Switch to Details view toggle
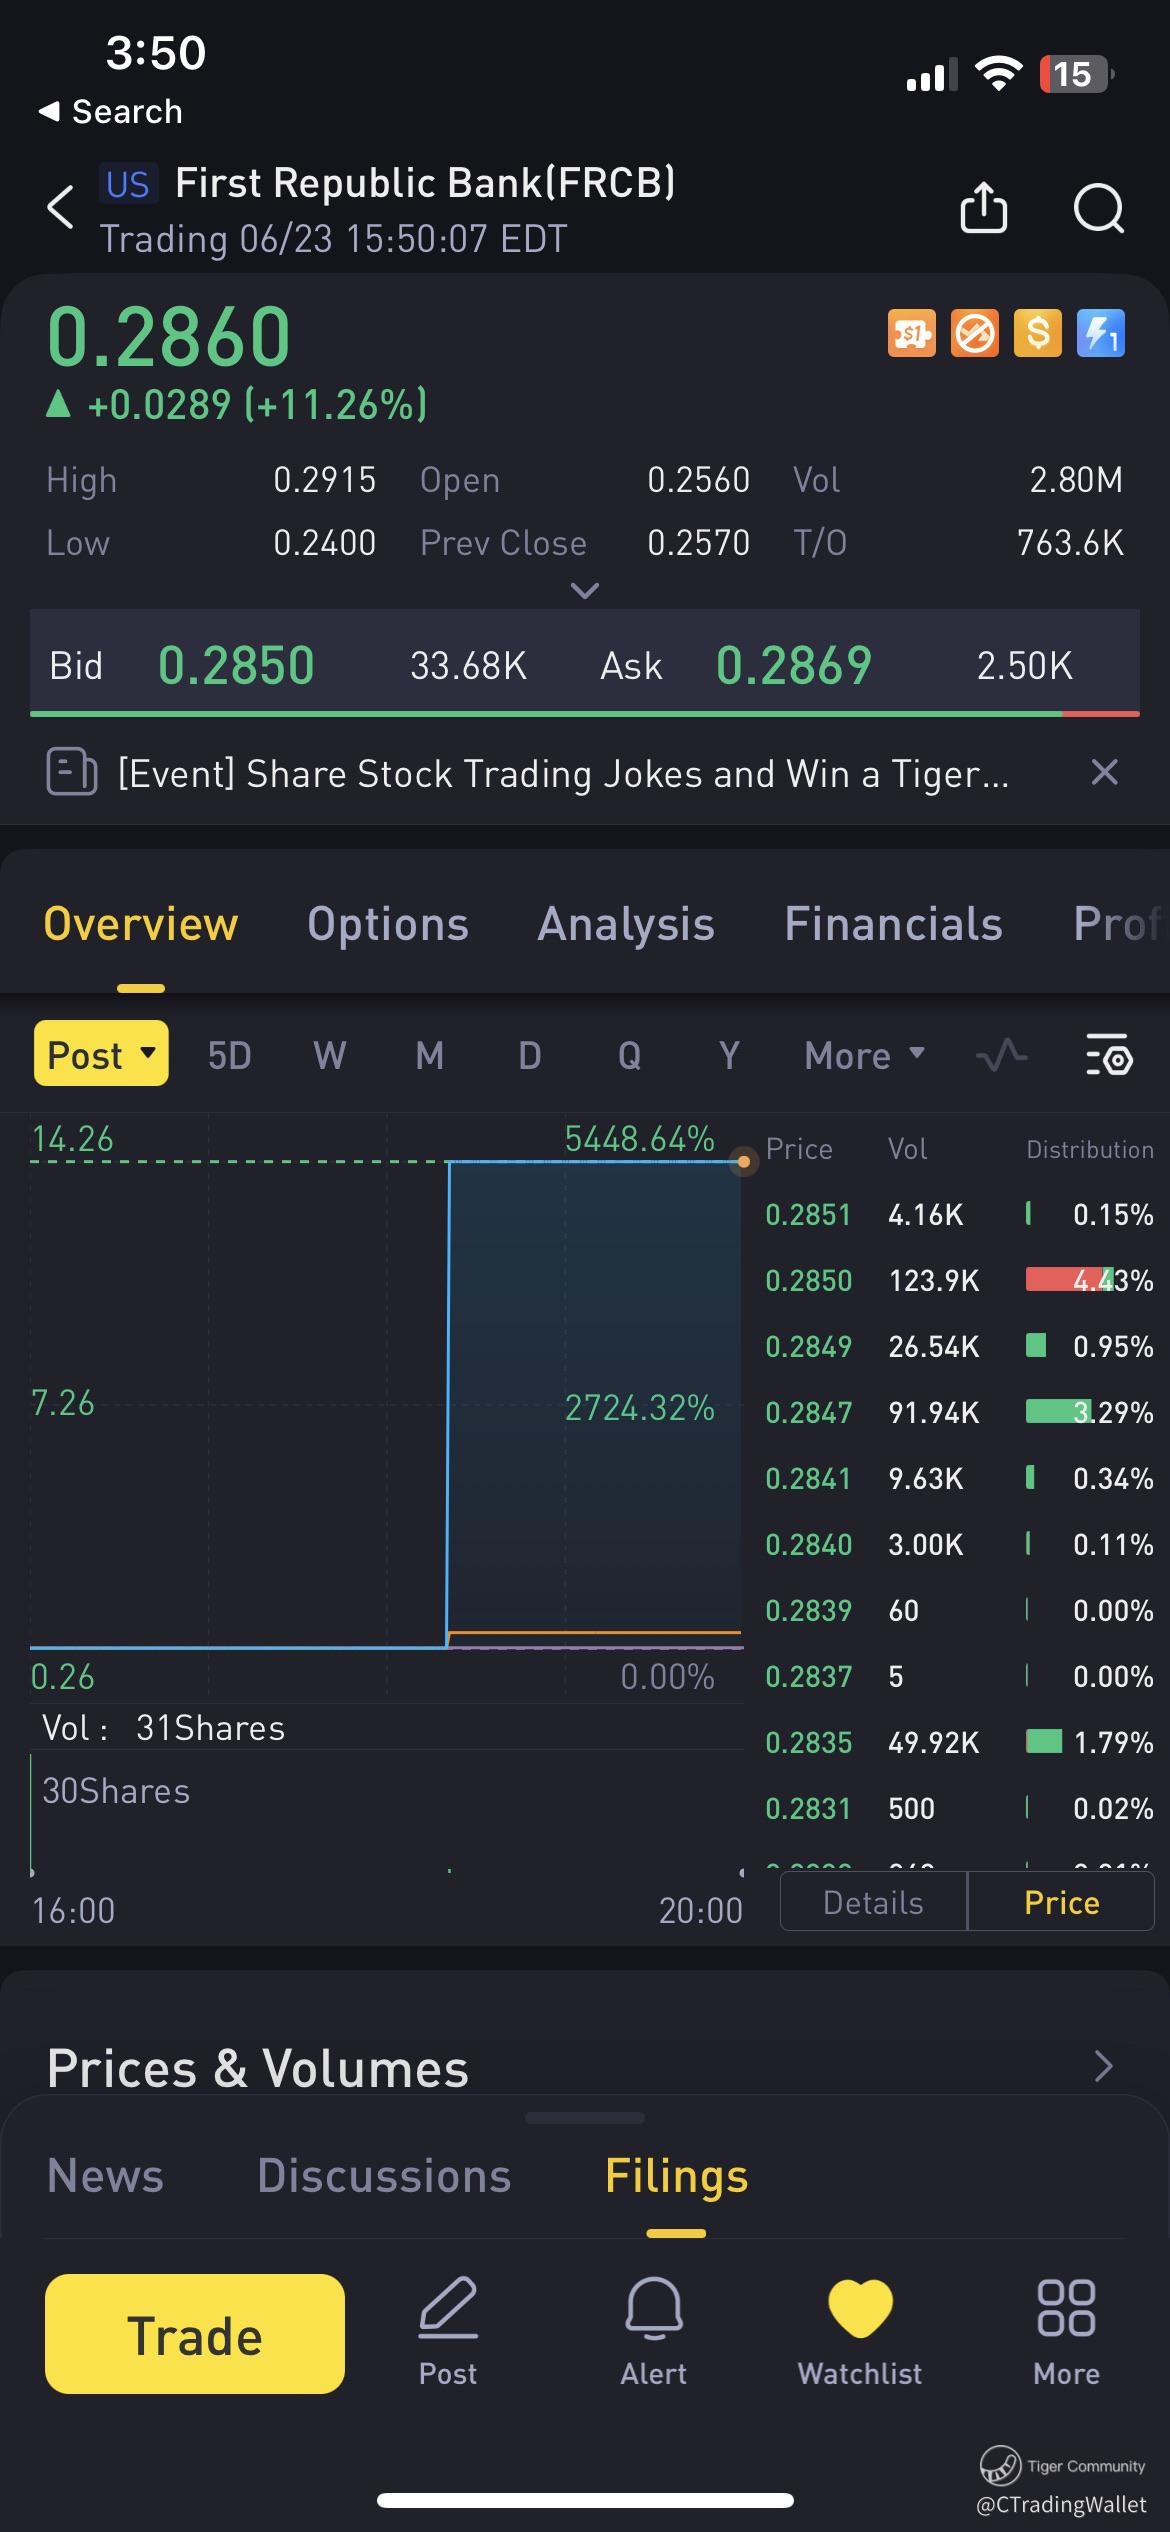Screen dimensions: 1170x2532 pyautogui.click(x=873, y=1902)
